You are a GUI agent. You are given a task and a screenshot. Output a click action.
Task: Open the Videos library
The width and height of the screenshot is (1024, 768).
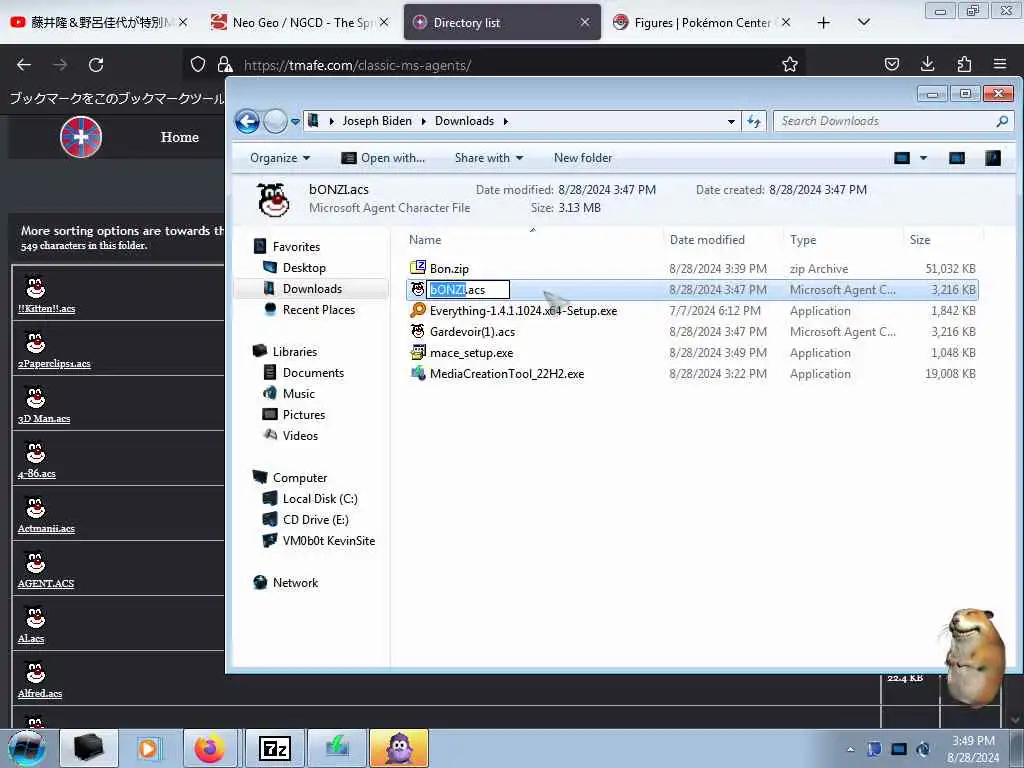[x=300, y=436]
